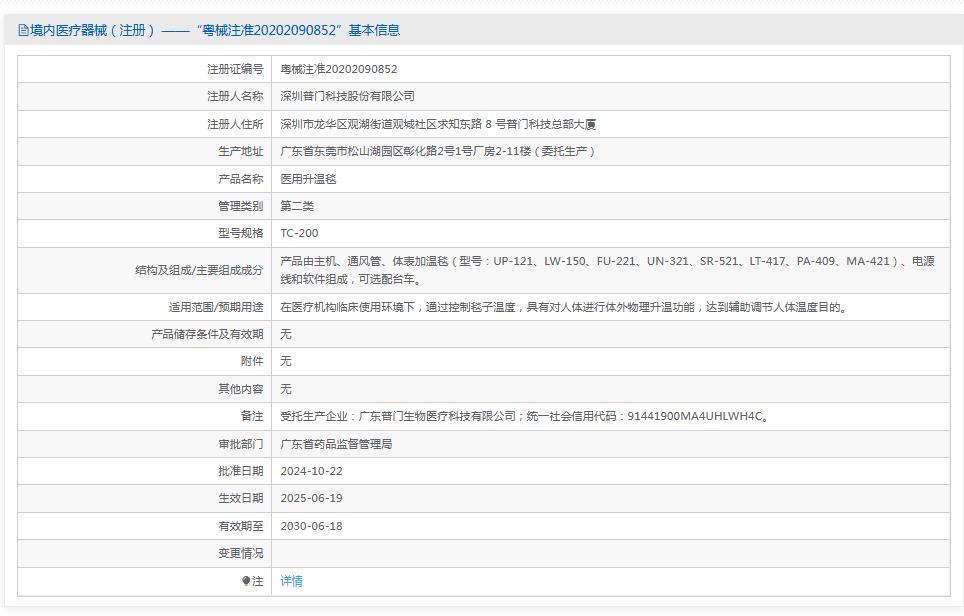Viewport: 964px width, 616px height.
Task: Click the 批准日期 label
Action: [240, 471]
